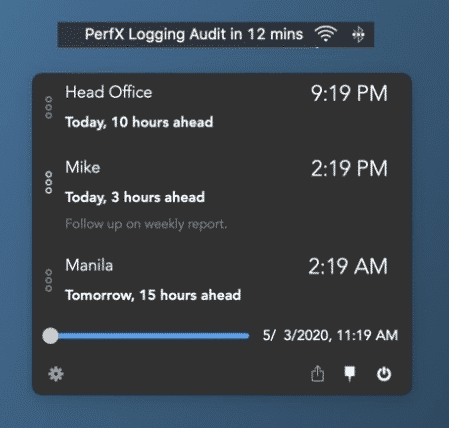Click the time slider knob

[x=50, y=336]
